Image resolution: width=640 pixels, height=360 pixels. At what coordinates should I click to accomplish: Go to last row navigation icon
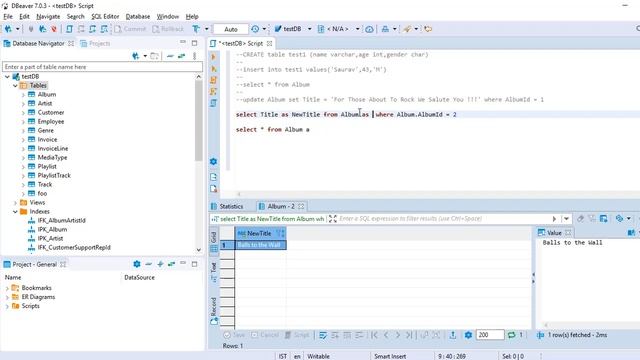click(409, 335)
